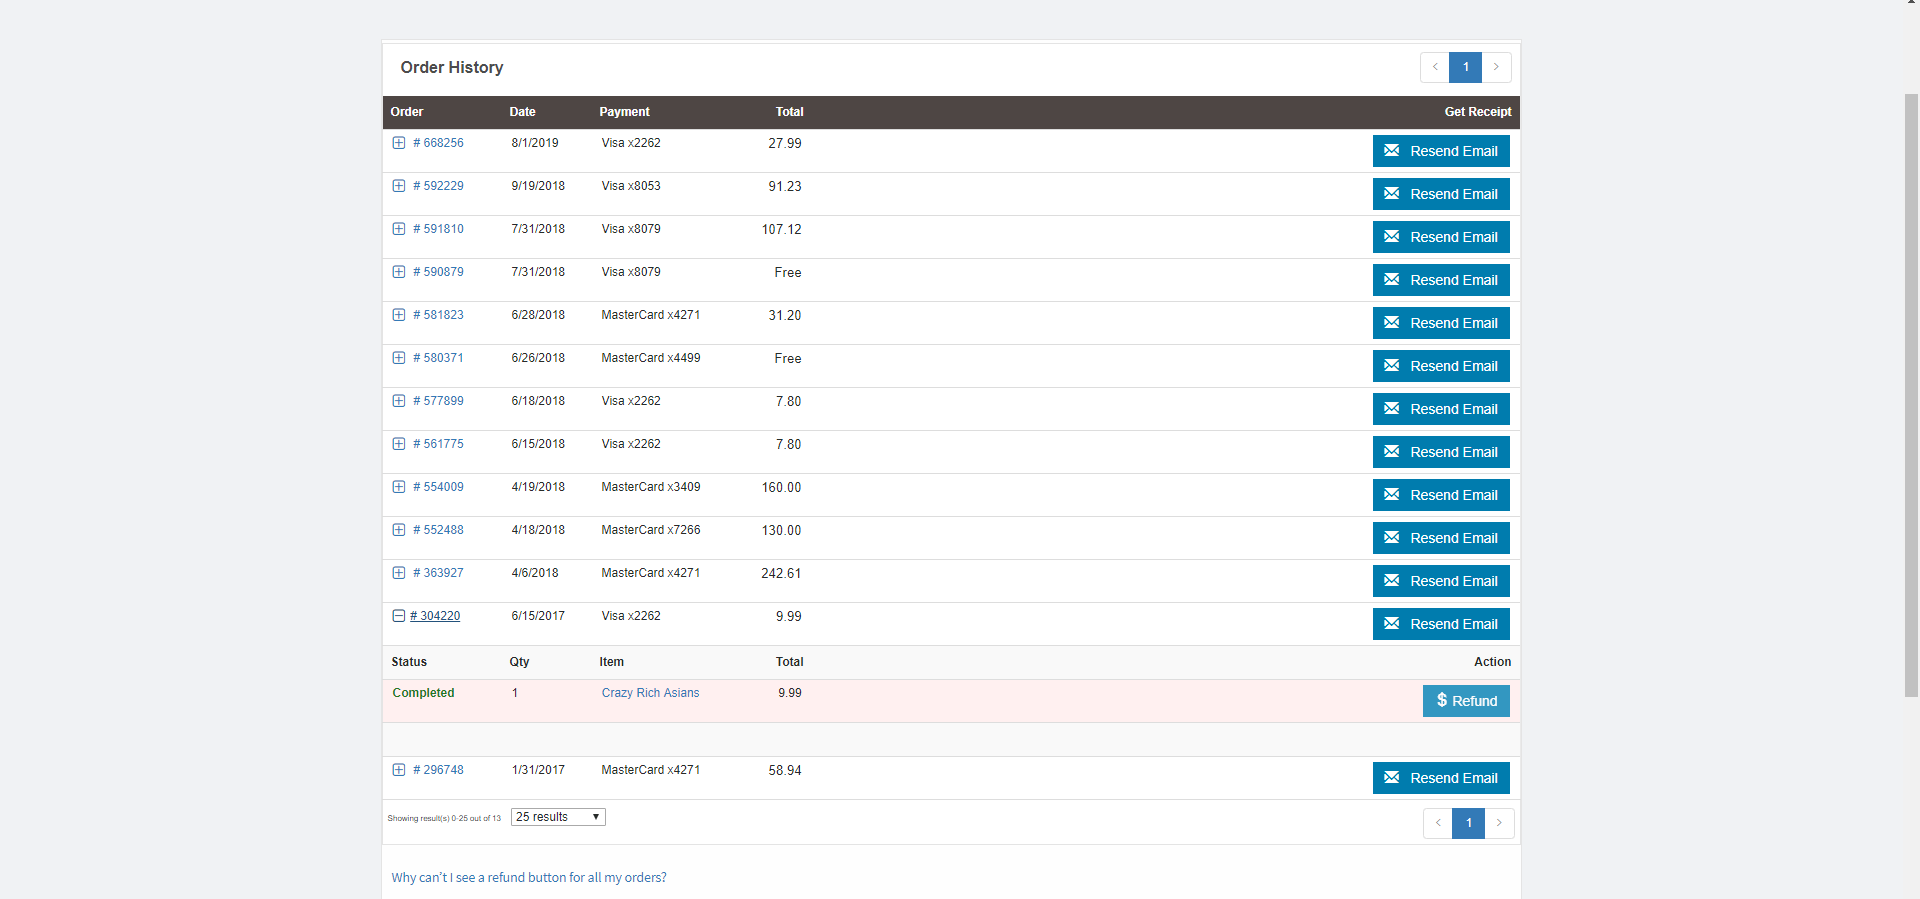
Task: Click payment cell MasterCard x3409
Action: tap(651, 487)
